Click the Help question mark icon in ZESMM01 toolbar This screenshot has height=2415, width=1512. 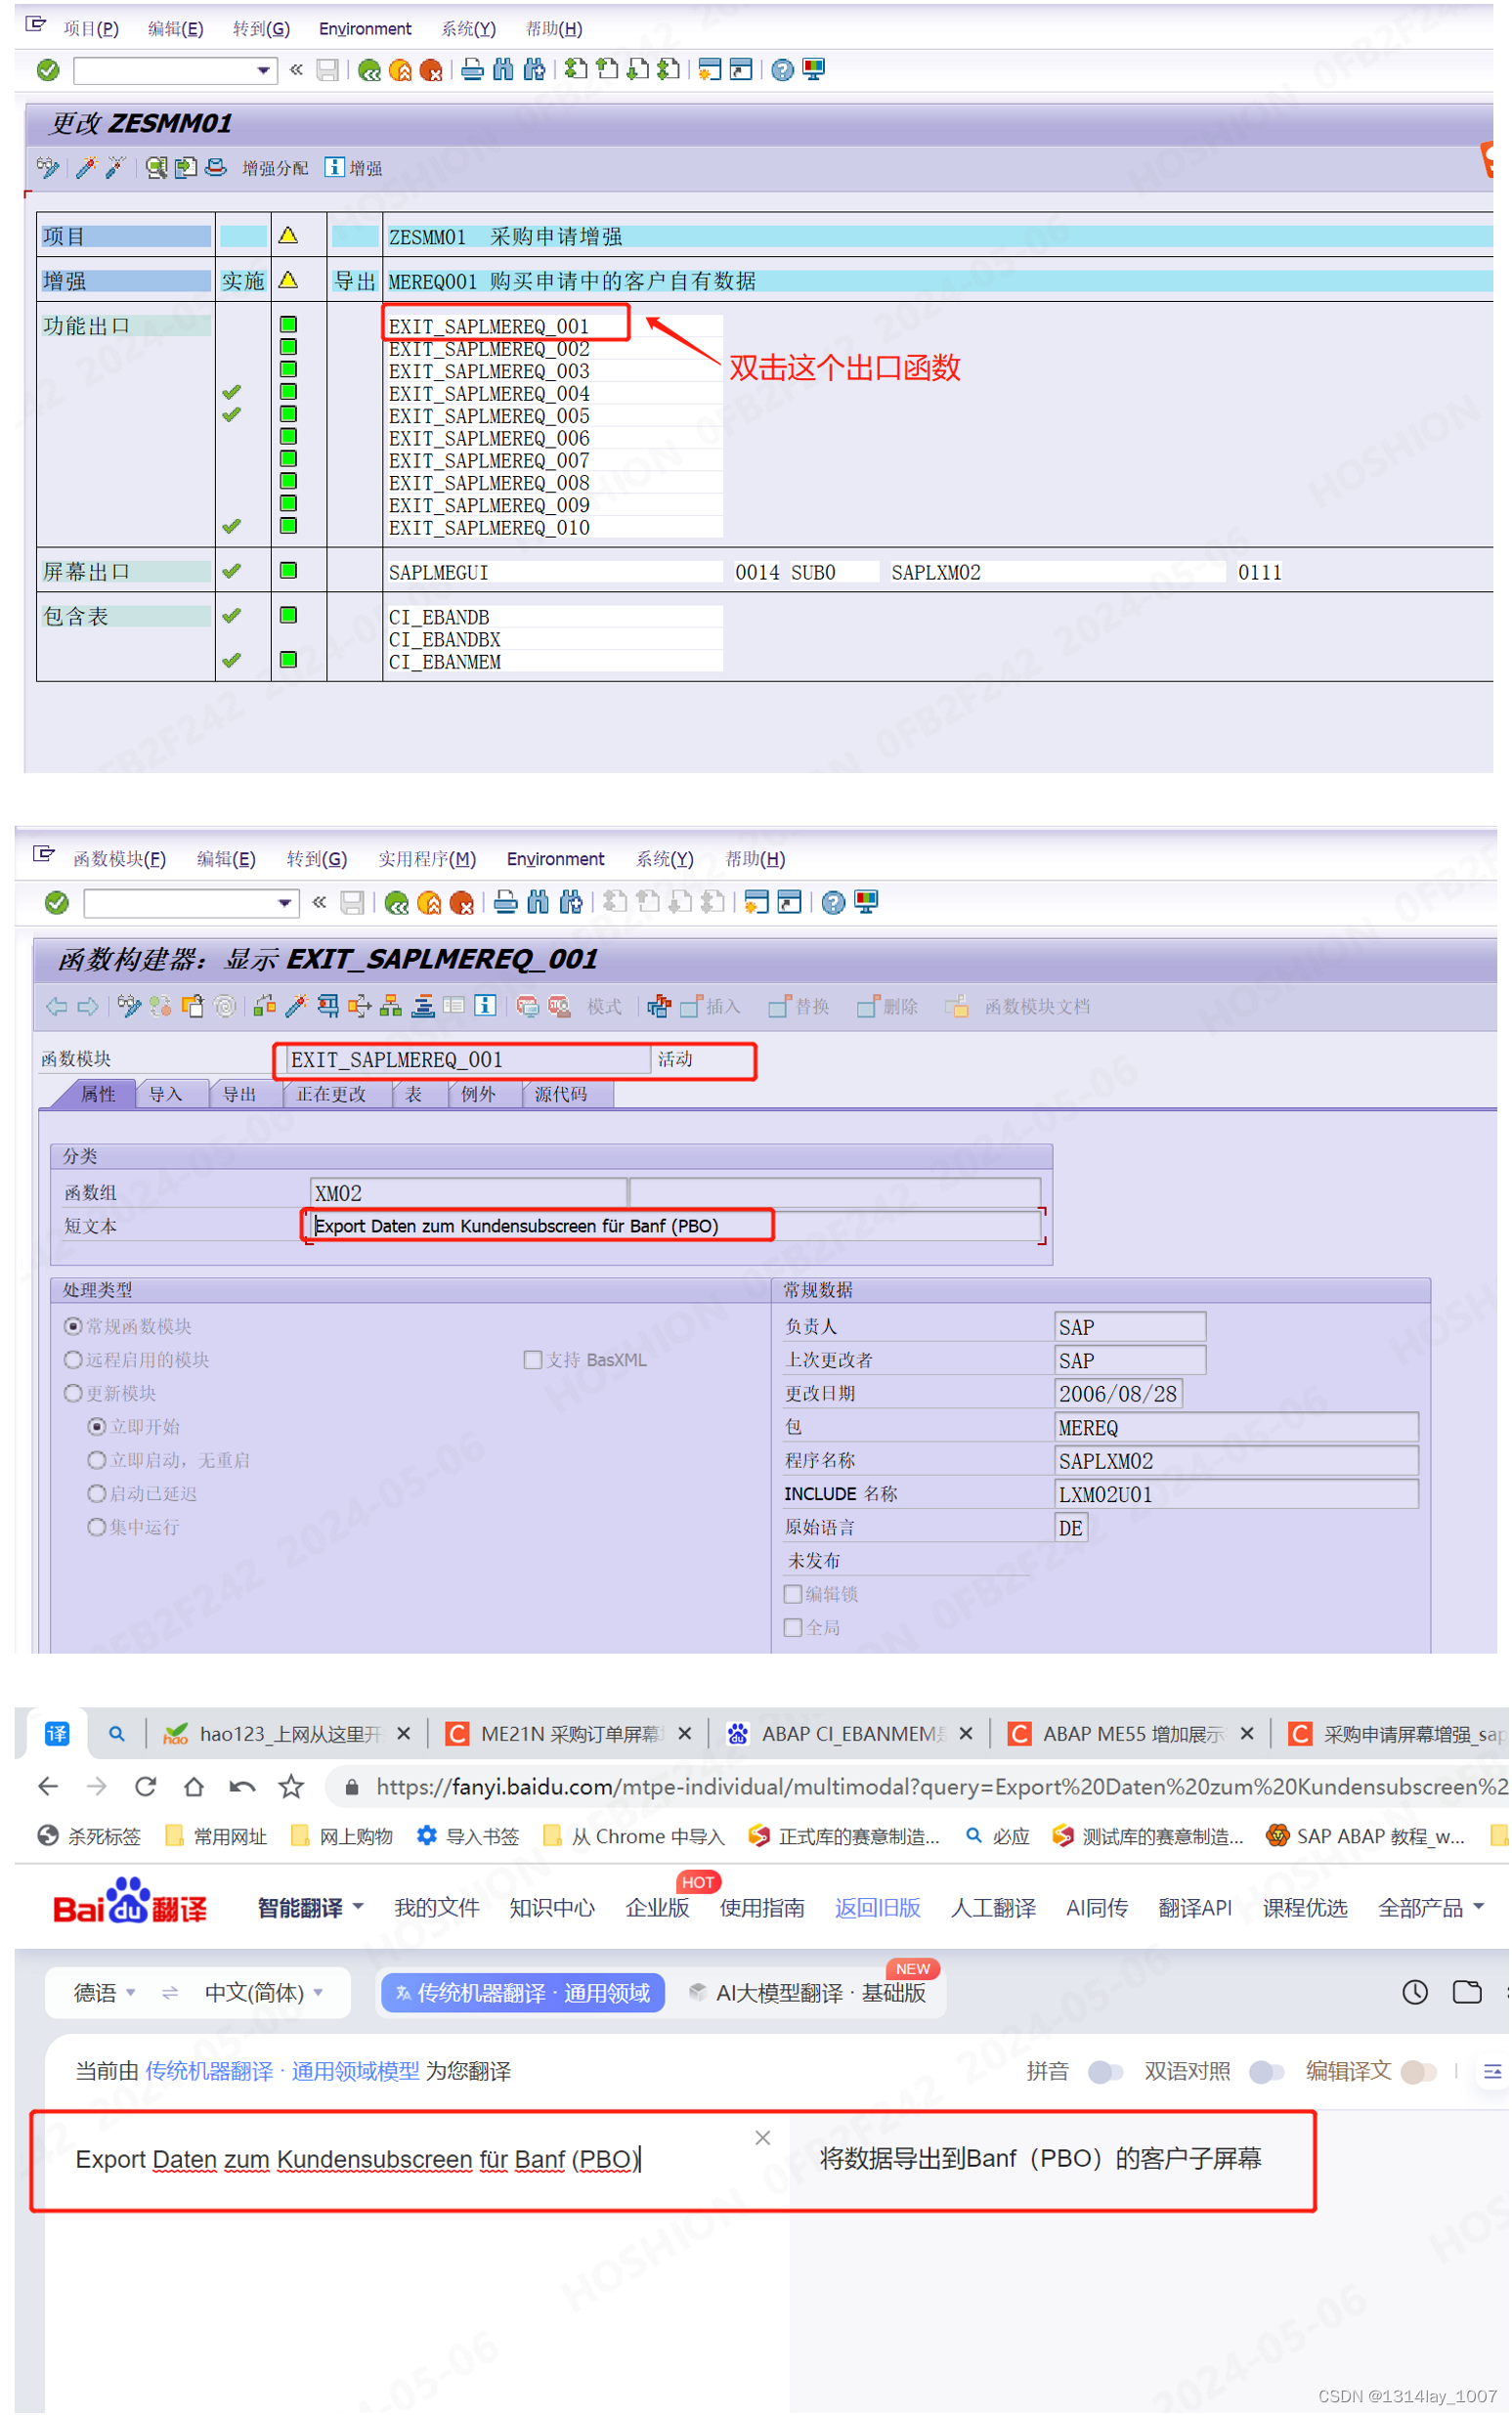coord(783,70)
